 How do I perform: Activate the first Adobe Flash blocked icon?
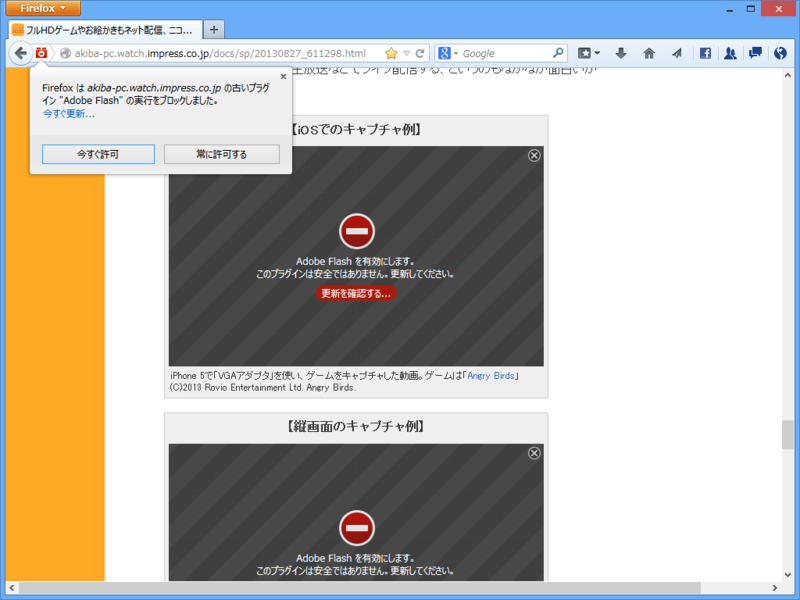pyautogui.click(x=357, y=231)
